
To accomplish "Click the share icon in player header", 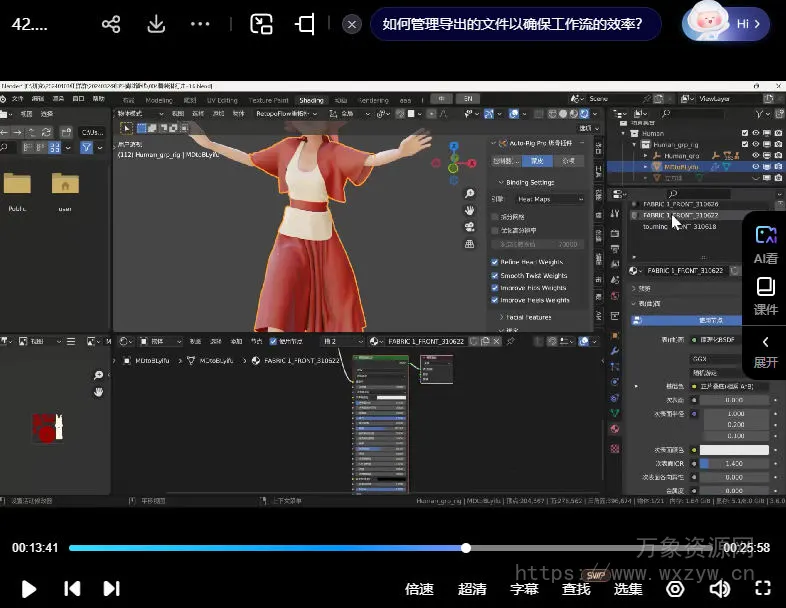I will pyautogui.click(x=111, y=24).
